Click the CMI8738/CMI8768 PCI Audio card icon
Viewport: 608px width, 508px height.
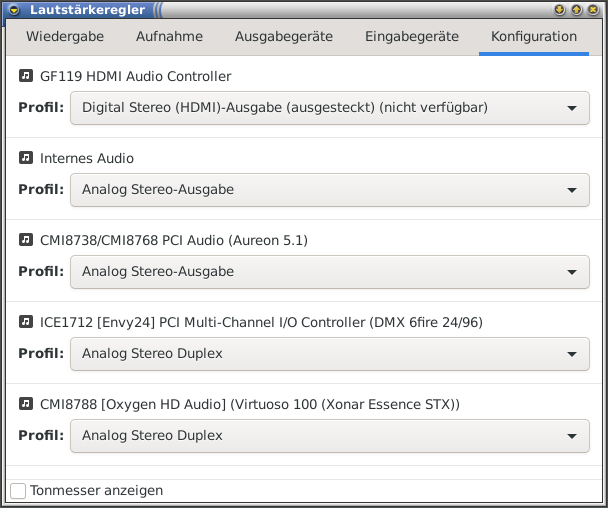[26, 240]
